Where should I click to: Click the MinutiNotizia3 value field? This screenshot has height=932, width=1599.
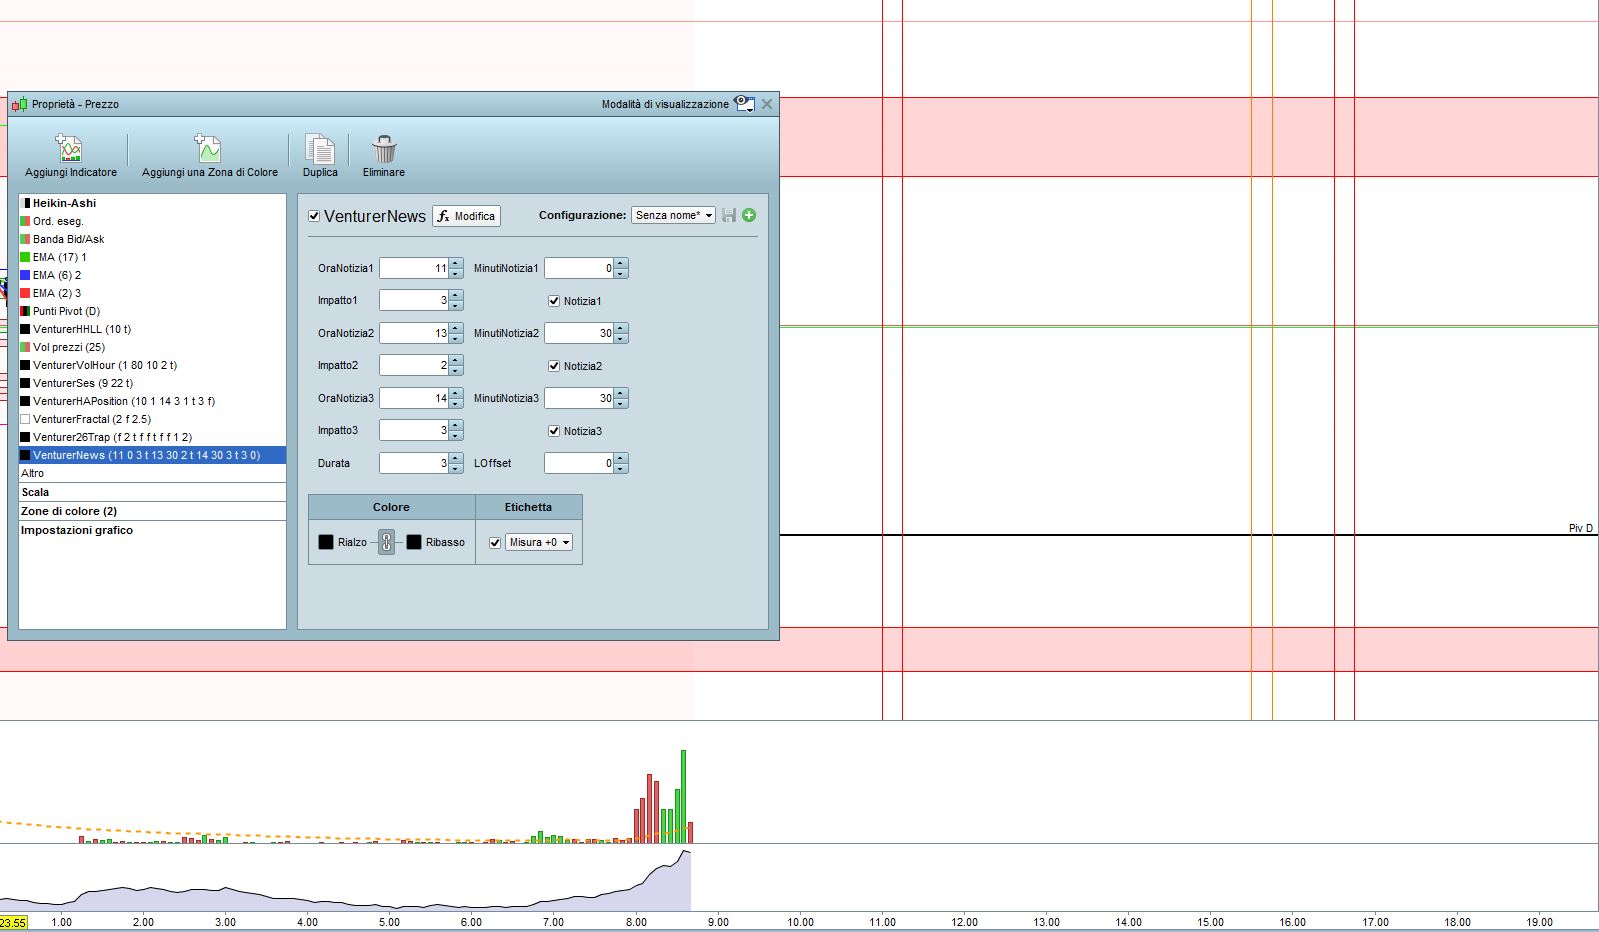[579, 398]
